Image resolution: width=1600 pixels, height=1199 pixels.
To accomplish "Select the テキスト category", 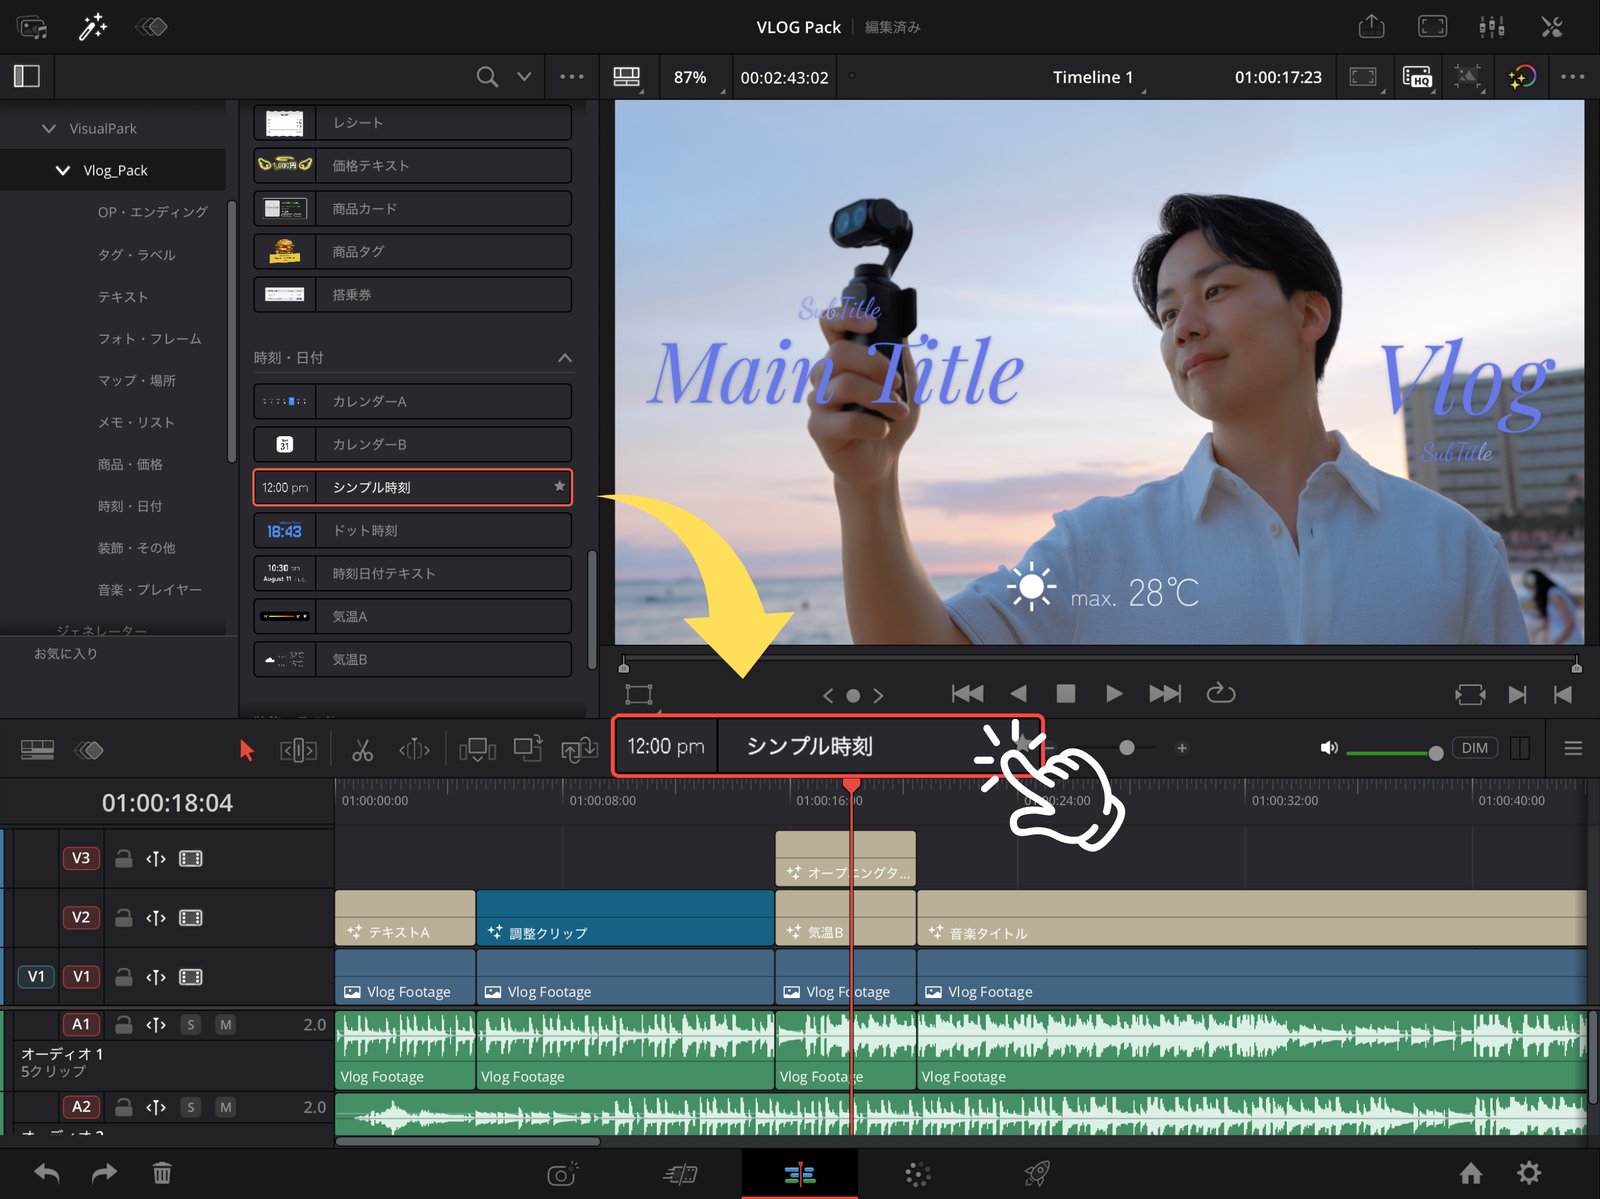I will coord(123,297).
